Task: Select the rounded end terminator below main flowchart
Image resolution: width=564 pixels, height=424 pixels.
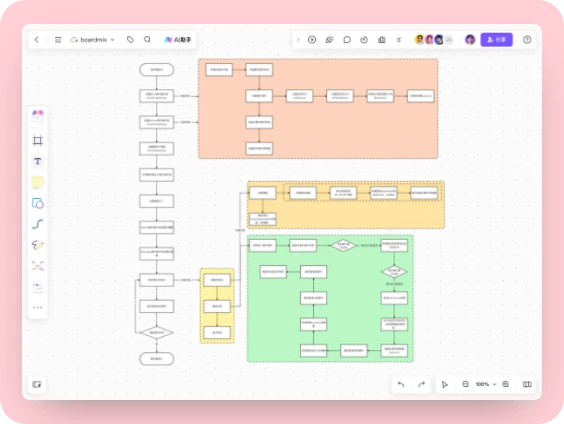Action: 156,359
